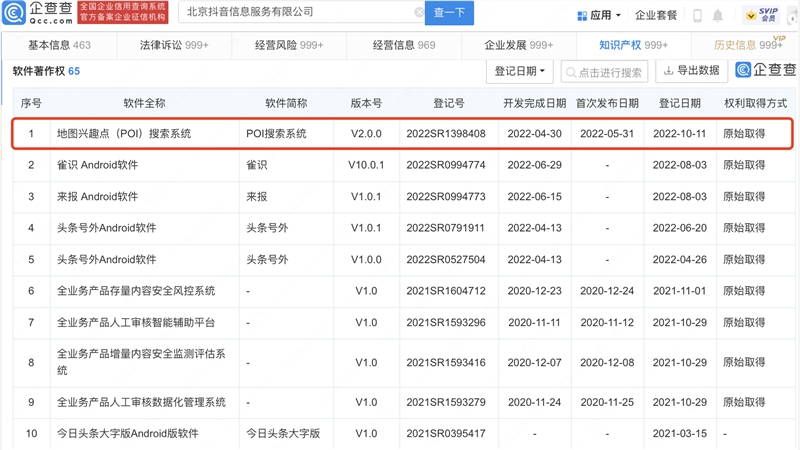Expand the 登记日期 filter dropdown
This screenshot has width=800, height=450.
519,71
